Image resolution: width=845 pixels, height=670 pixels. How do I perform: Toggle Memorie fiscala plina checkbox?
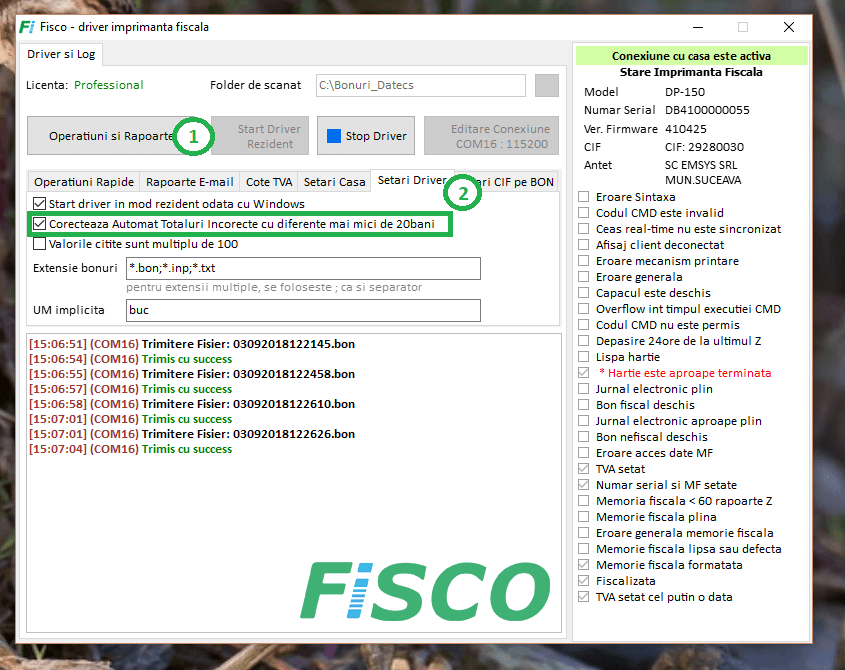click(584, 517)
